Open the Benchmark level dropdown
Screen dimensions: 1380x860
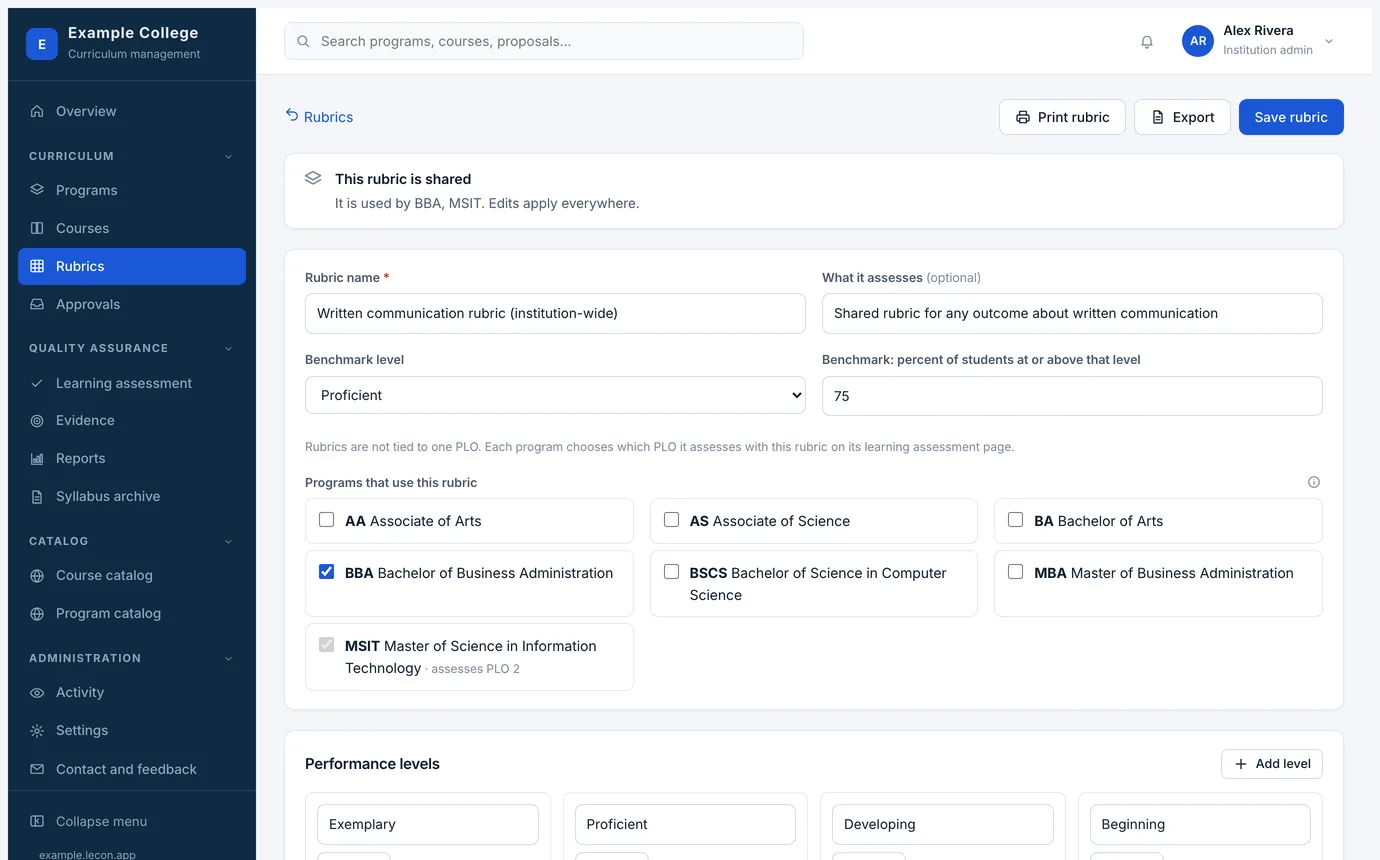555,395
